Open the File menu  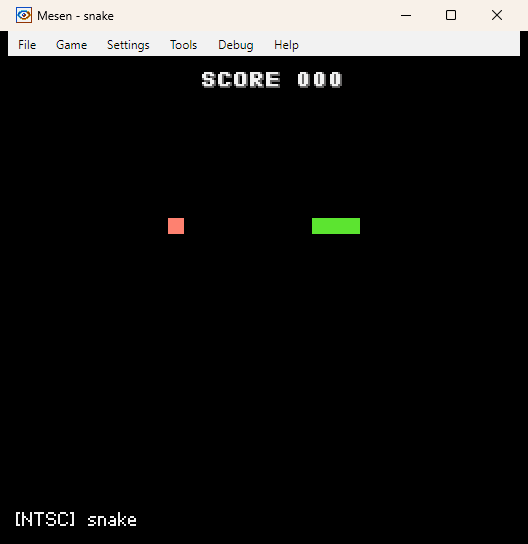coord(27,45)
